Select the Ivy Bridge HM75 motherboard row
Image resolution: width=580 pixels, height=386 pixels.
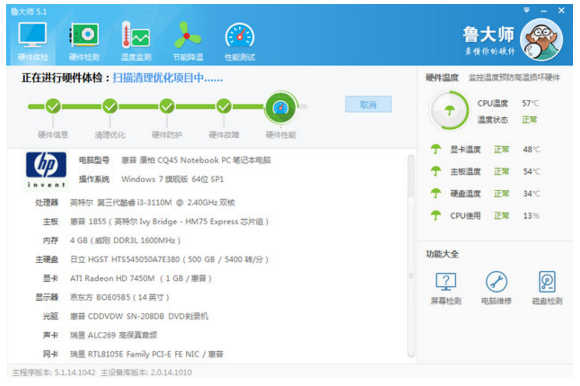(x=155, y=221)
